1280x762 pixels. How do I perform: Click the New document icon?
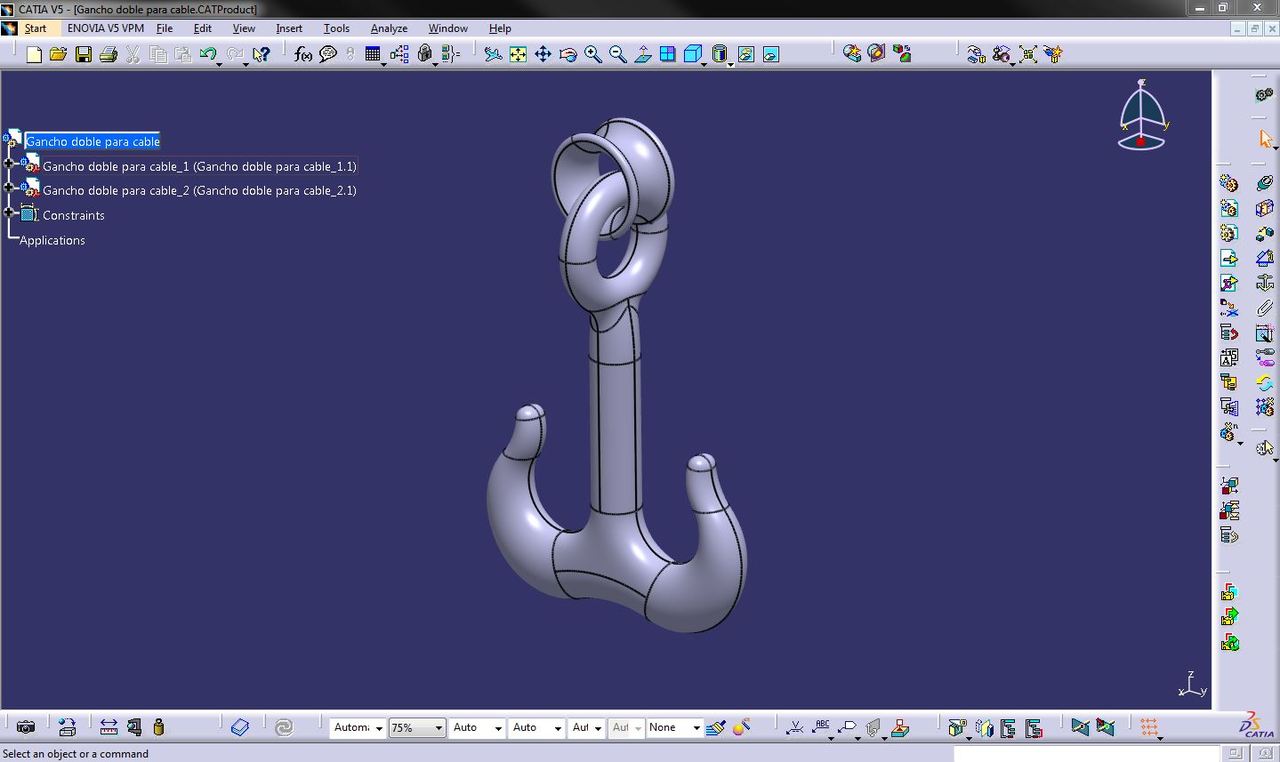click(x=34, y=54)
